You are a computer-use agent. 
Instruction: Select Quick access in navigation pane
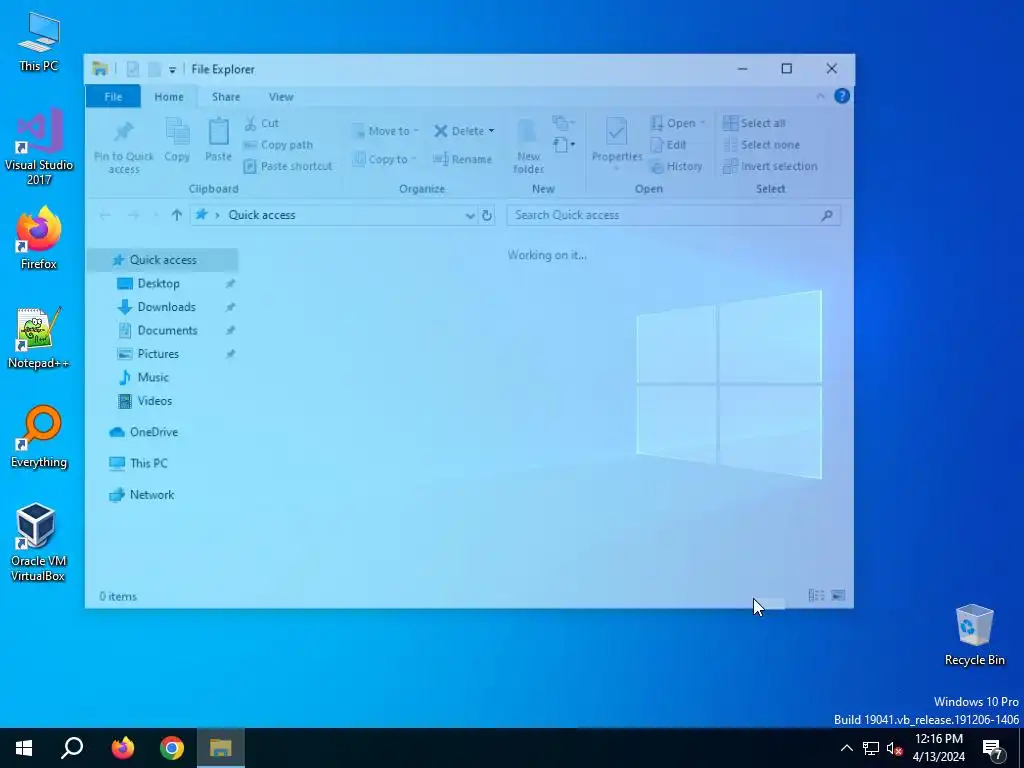pyautogui.click(x=163, y=260)
